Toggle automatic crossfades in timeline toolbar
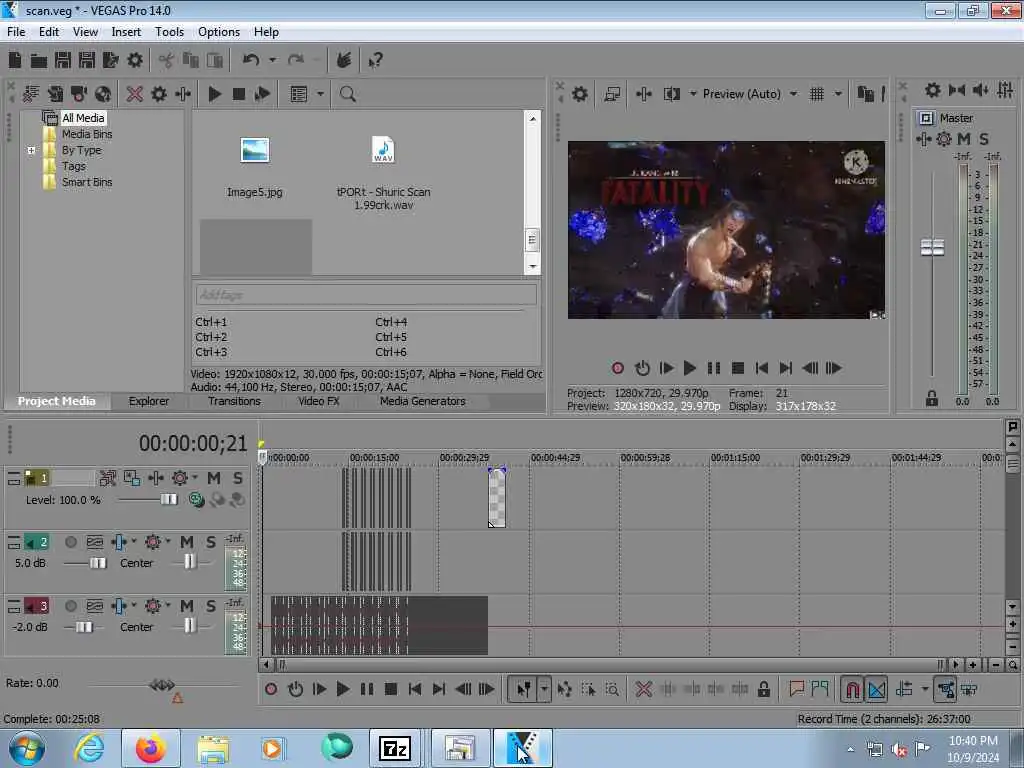The width and height of the screenshot is (1024, 768). [x=876, y=689]
